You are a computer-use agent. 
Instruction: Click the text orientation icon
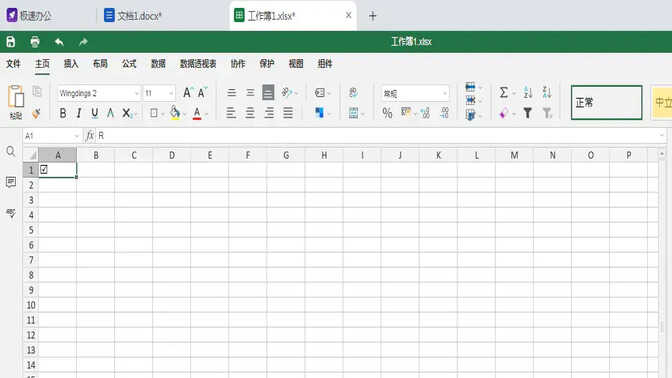(x=287, y=93)
